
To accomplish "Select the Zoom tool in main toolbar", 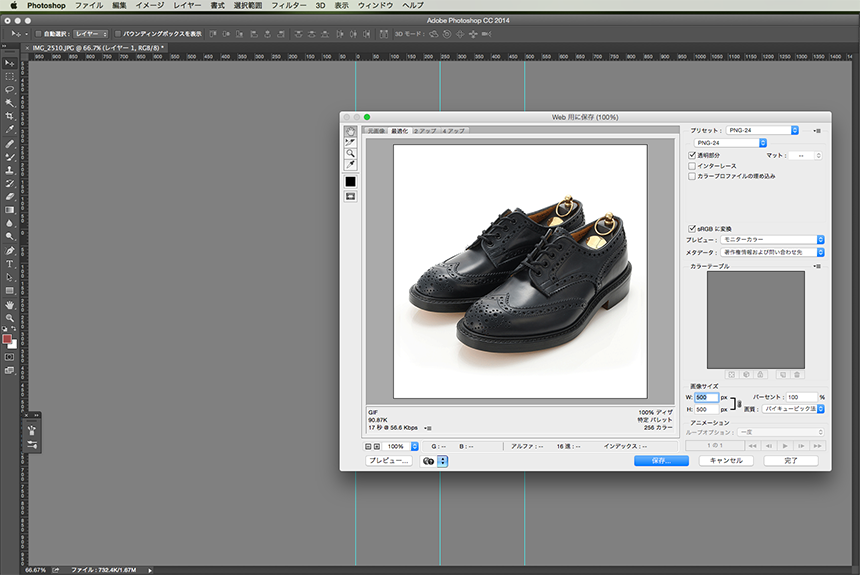I will point(9,318).
